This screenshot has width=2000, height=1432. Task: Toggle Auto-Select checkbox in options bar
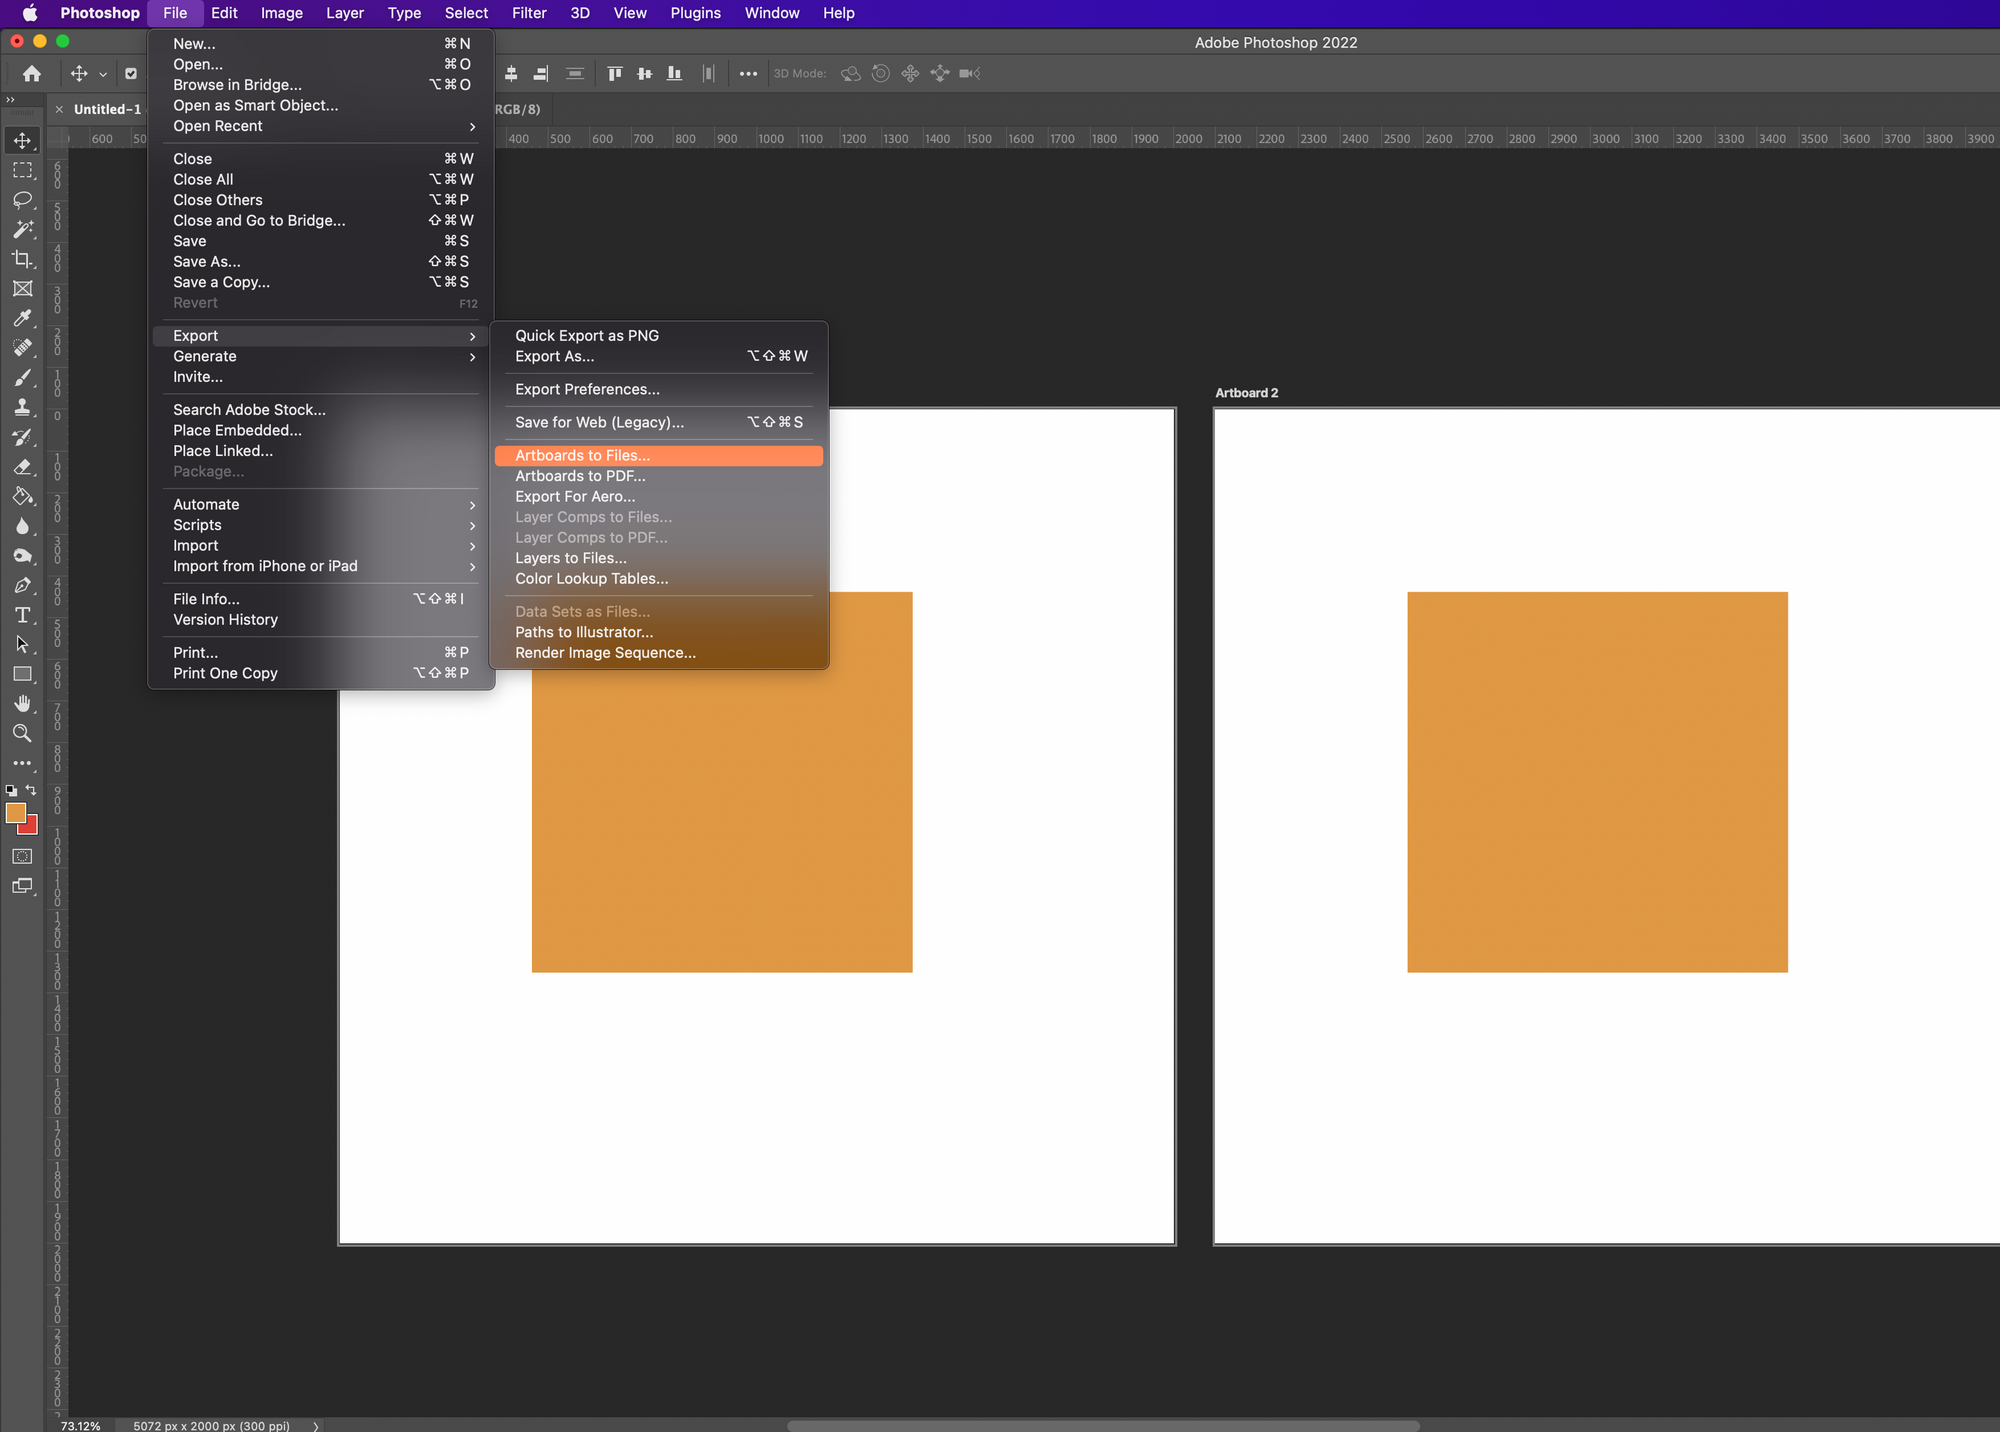(131, 73)
